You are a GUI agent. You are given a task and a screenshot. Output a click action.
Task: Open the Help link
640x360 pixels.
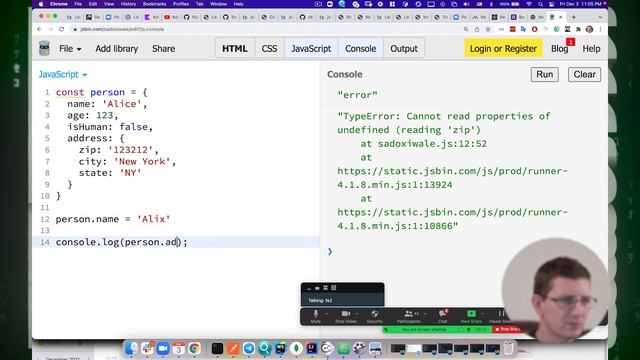pyautogui.click(x=591, y=49)
